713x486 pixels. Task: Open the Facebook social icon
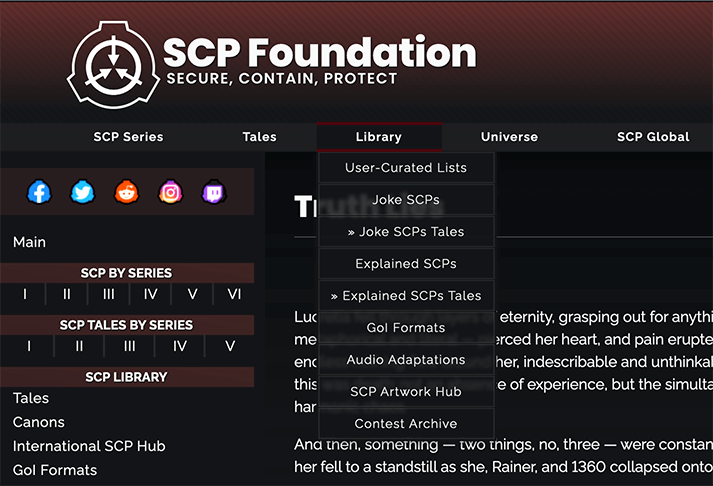(x=39, y=192)
